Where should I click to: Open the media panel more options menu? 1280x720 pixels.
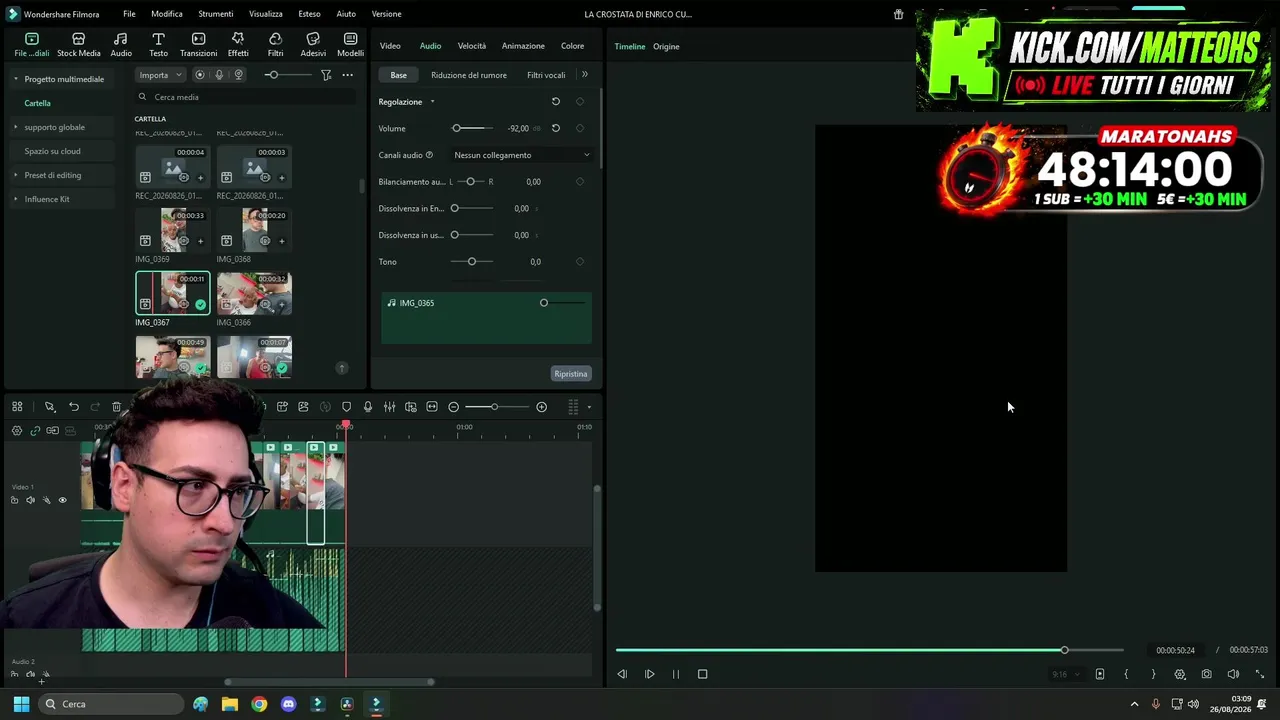(347, 75)
